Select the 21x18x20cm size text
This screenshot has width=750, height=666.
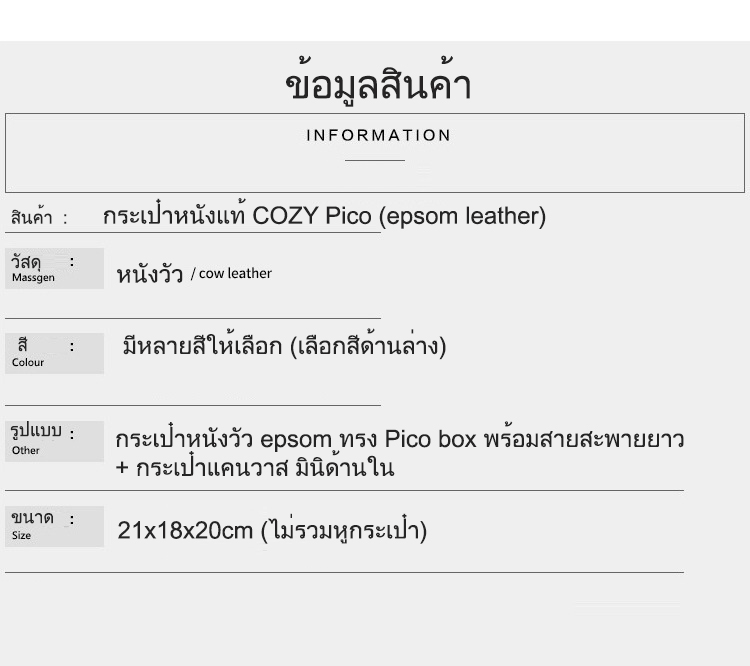(185, 530)
